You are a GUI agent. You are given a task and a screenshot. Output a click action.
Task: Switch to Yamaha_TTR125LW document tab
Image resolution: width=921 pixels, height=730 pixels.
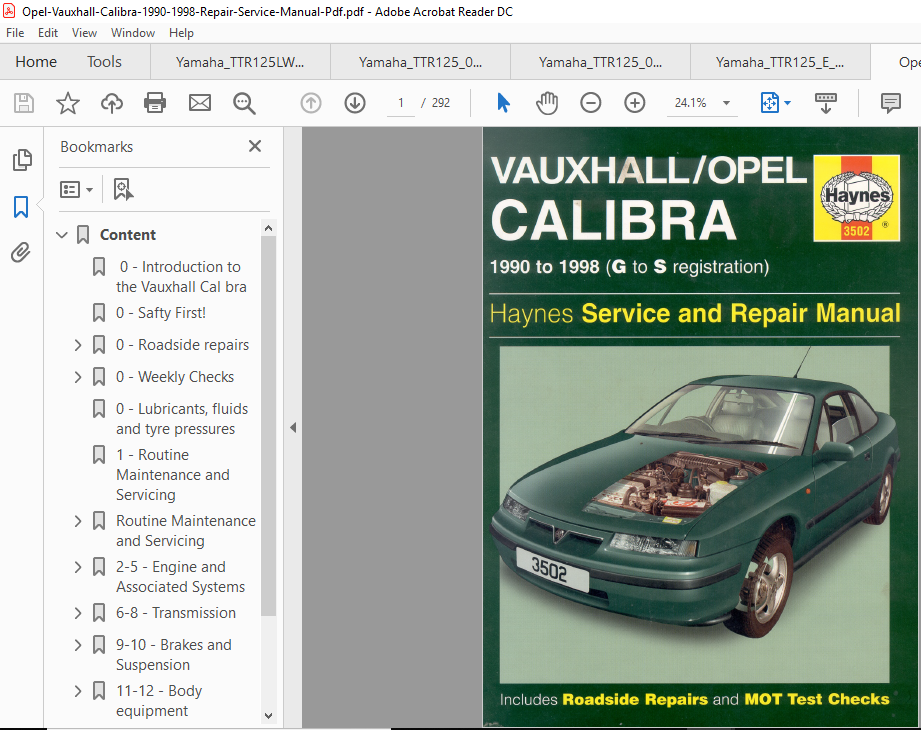pos(240,62)
